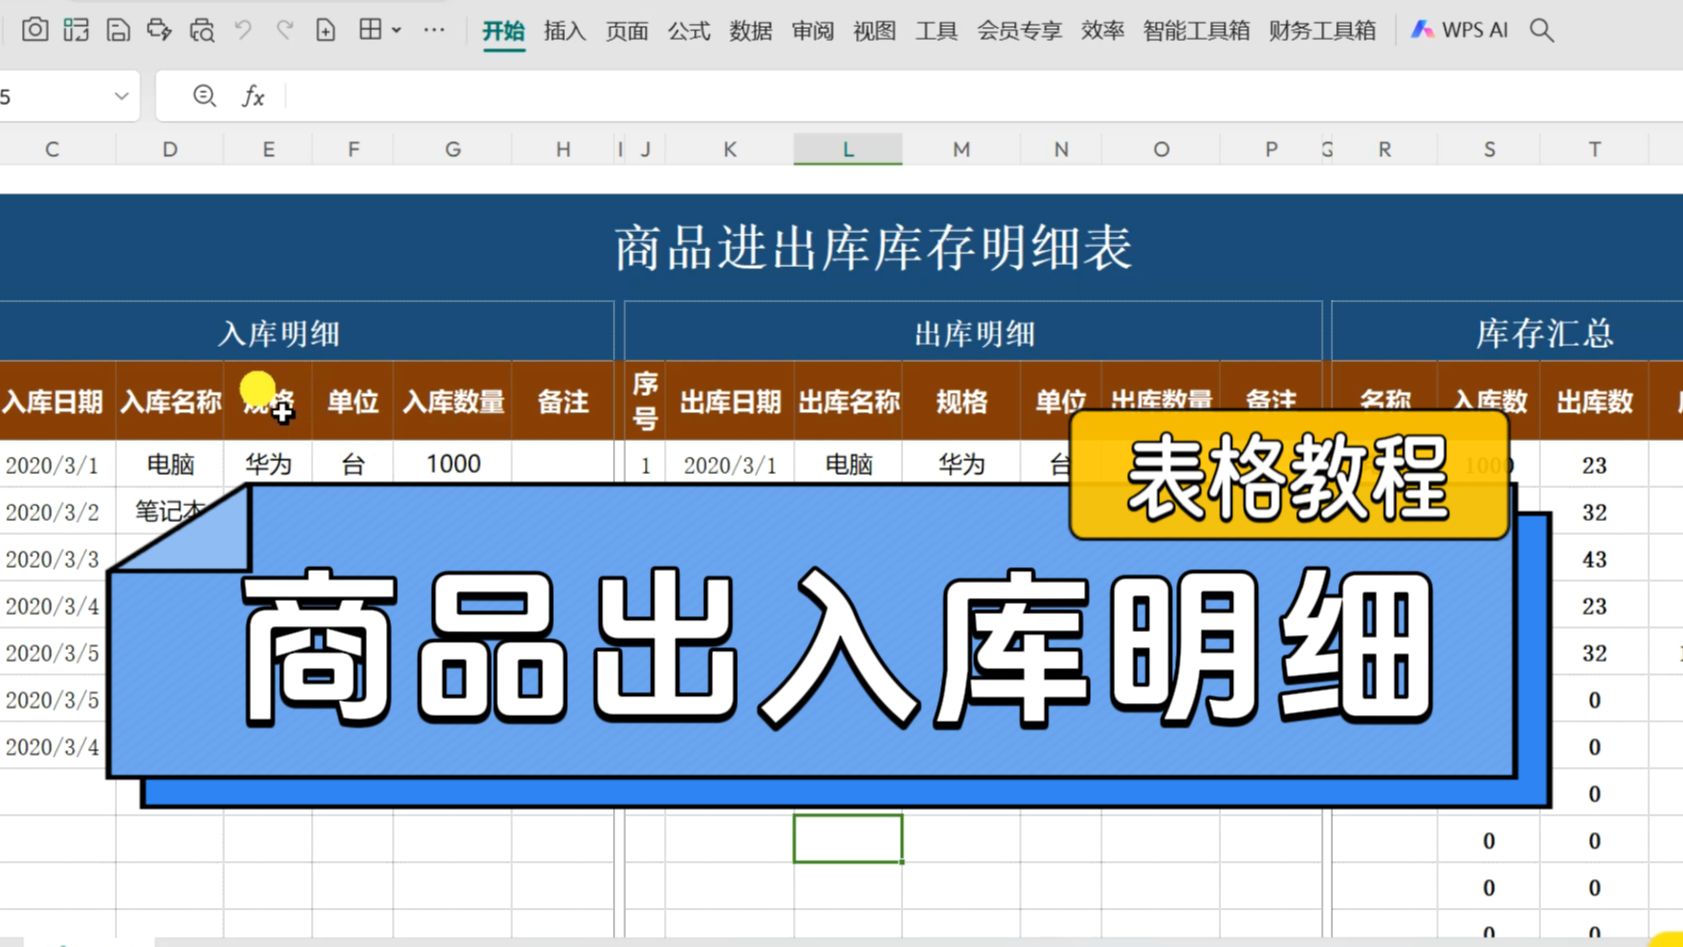Image resolution: width=1683 pixels, height=947 pixels.
Task: Click the table grid border icon
Action: (370, 30)
